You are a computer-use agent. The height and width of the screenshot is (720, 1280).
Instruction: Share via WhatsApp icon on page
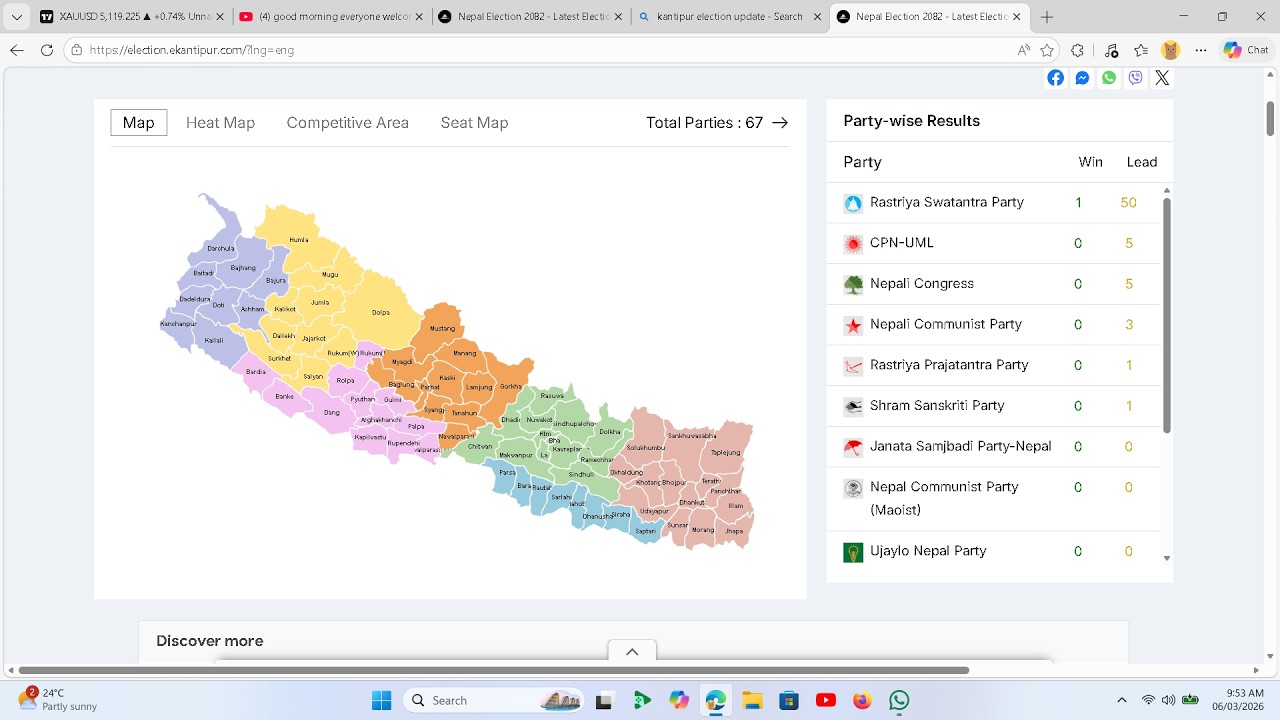tap(1109, 78)
